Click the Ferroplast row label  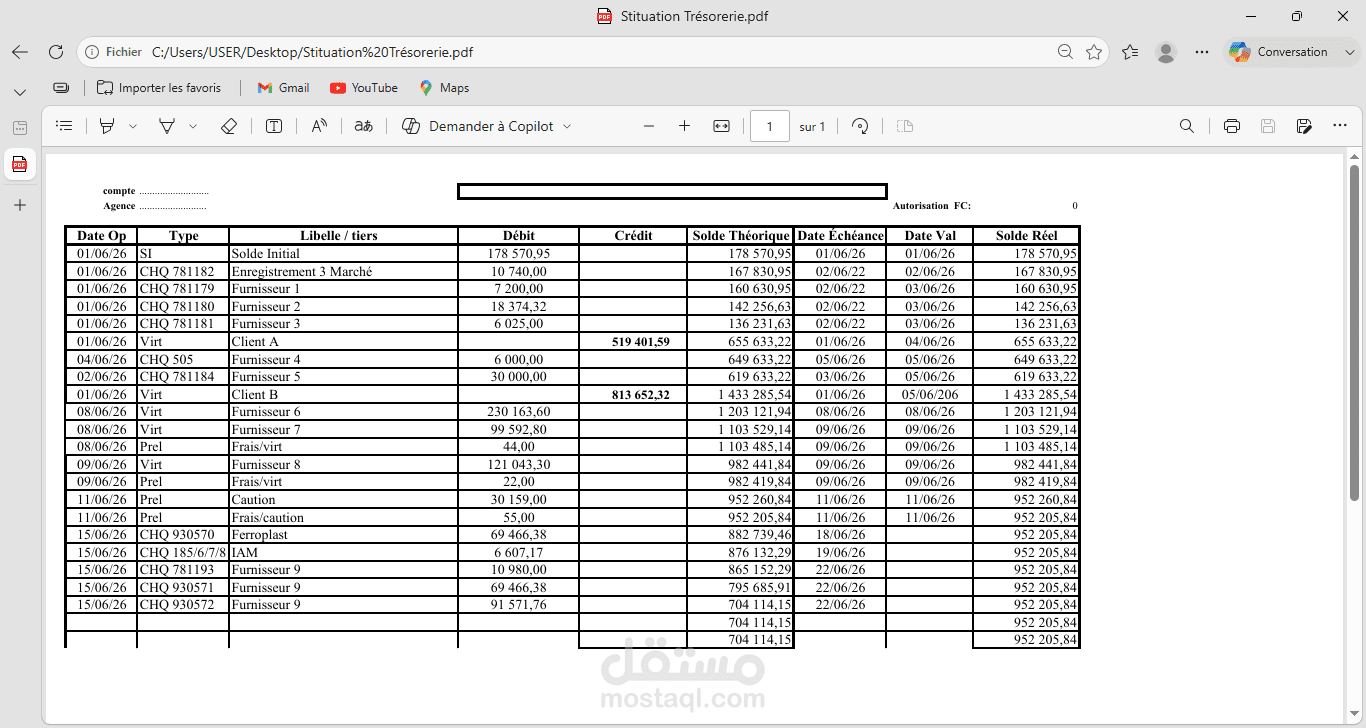point(258,535)
